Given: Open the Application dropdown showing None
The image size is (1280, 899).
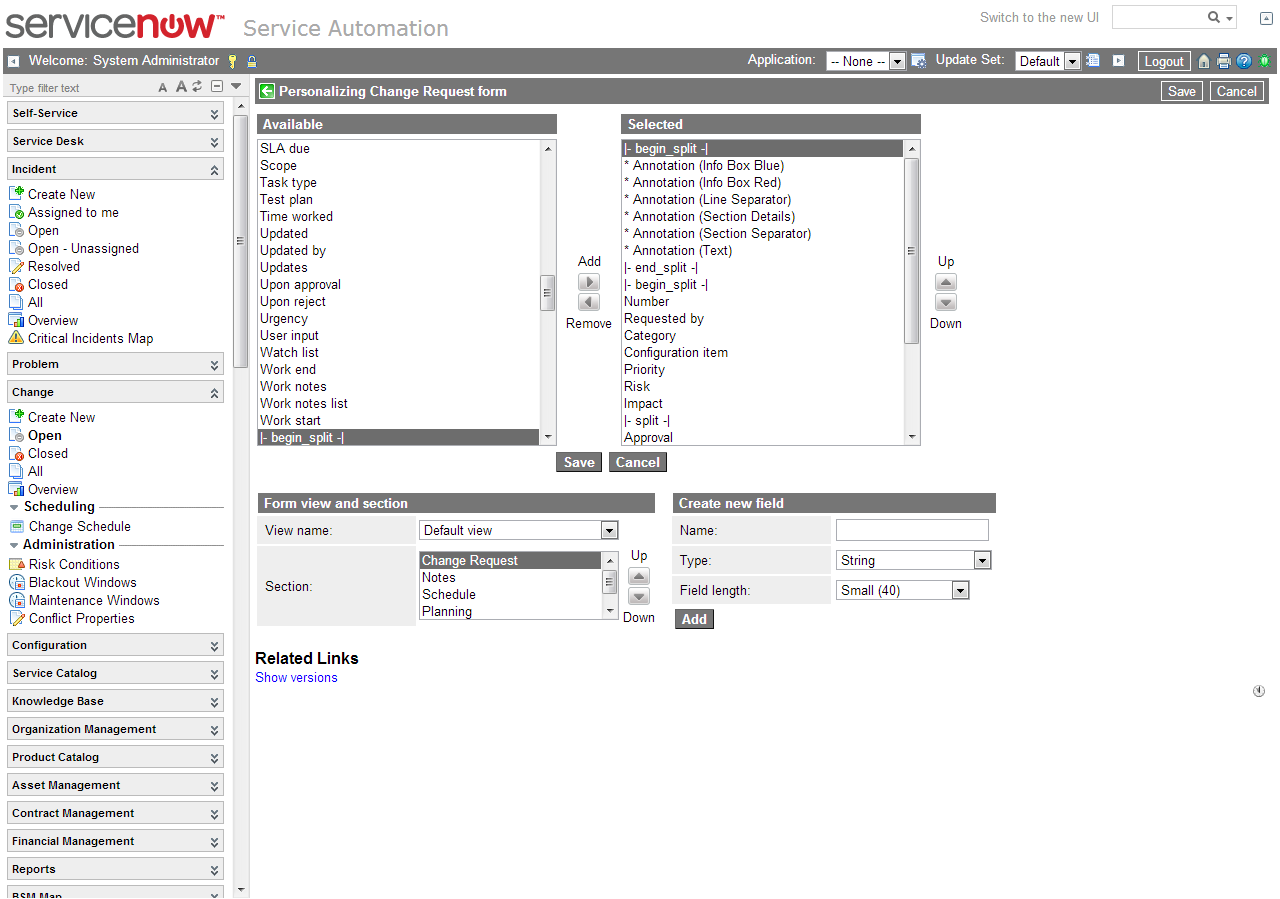Looking at the screenshot, I should tap(896, 60).
